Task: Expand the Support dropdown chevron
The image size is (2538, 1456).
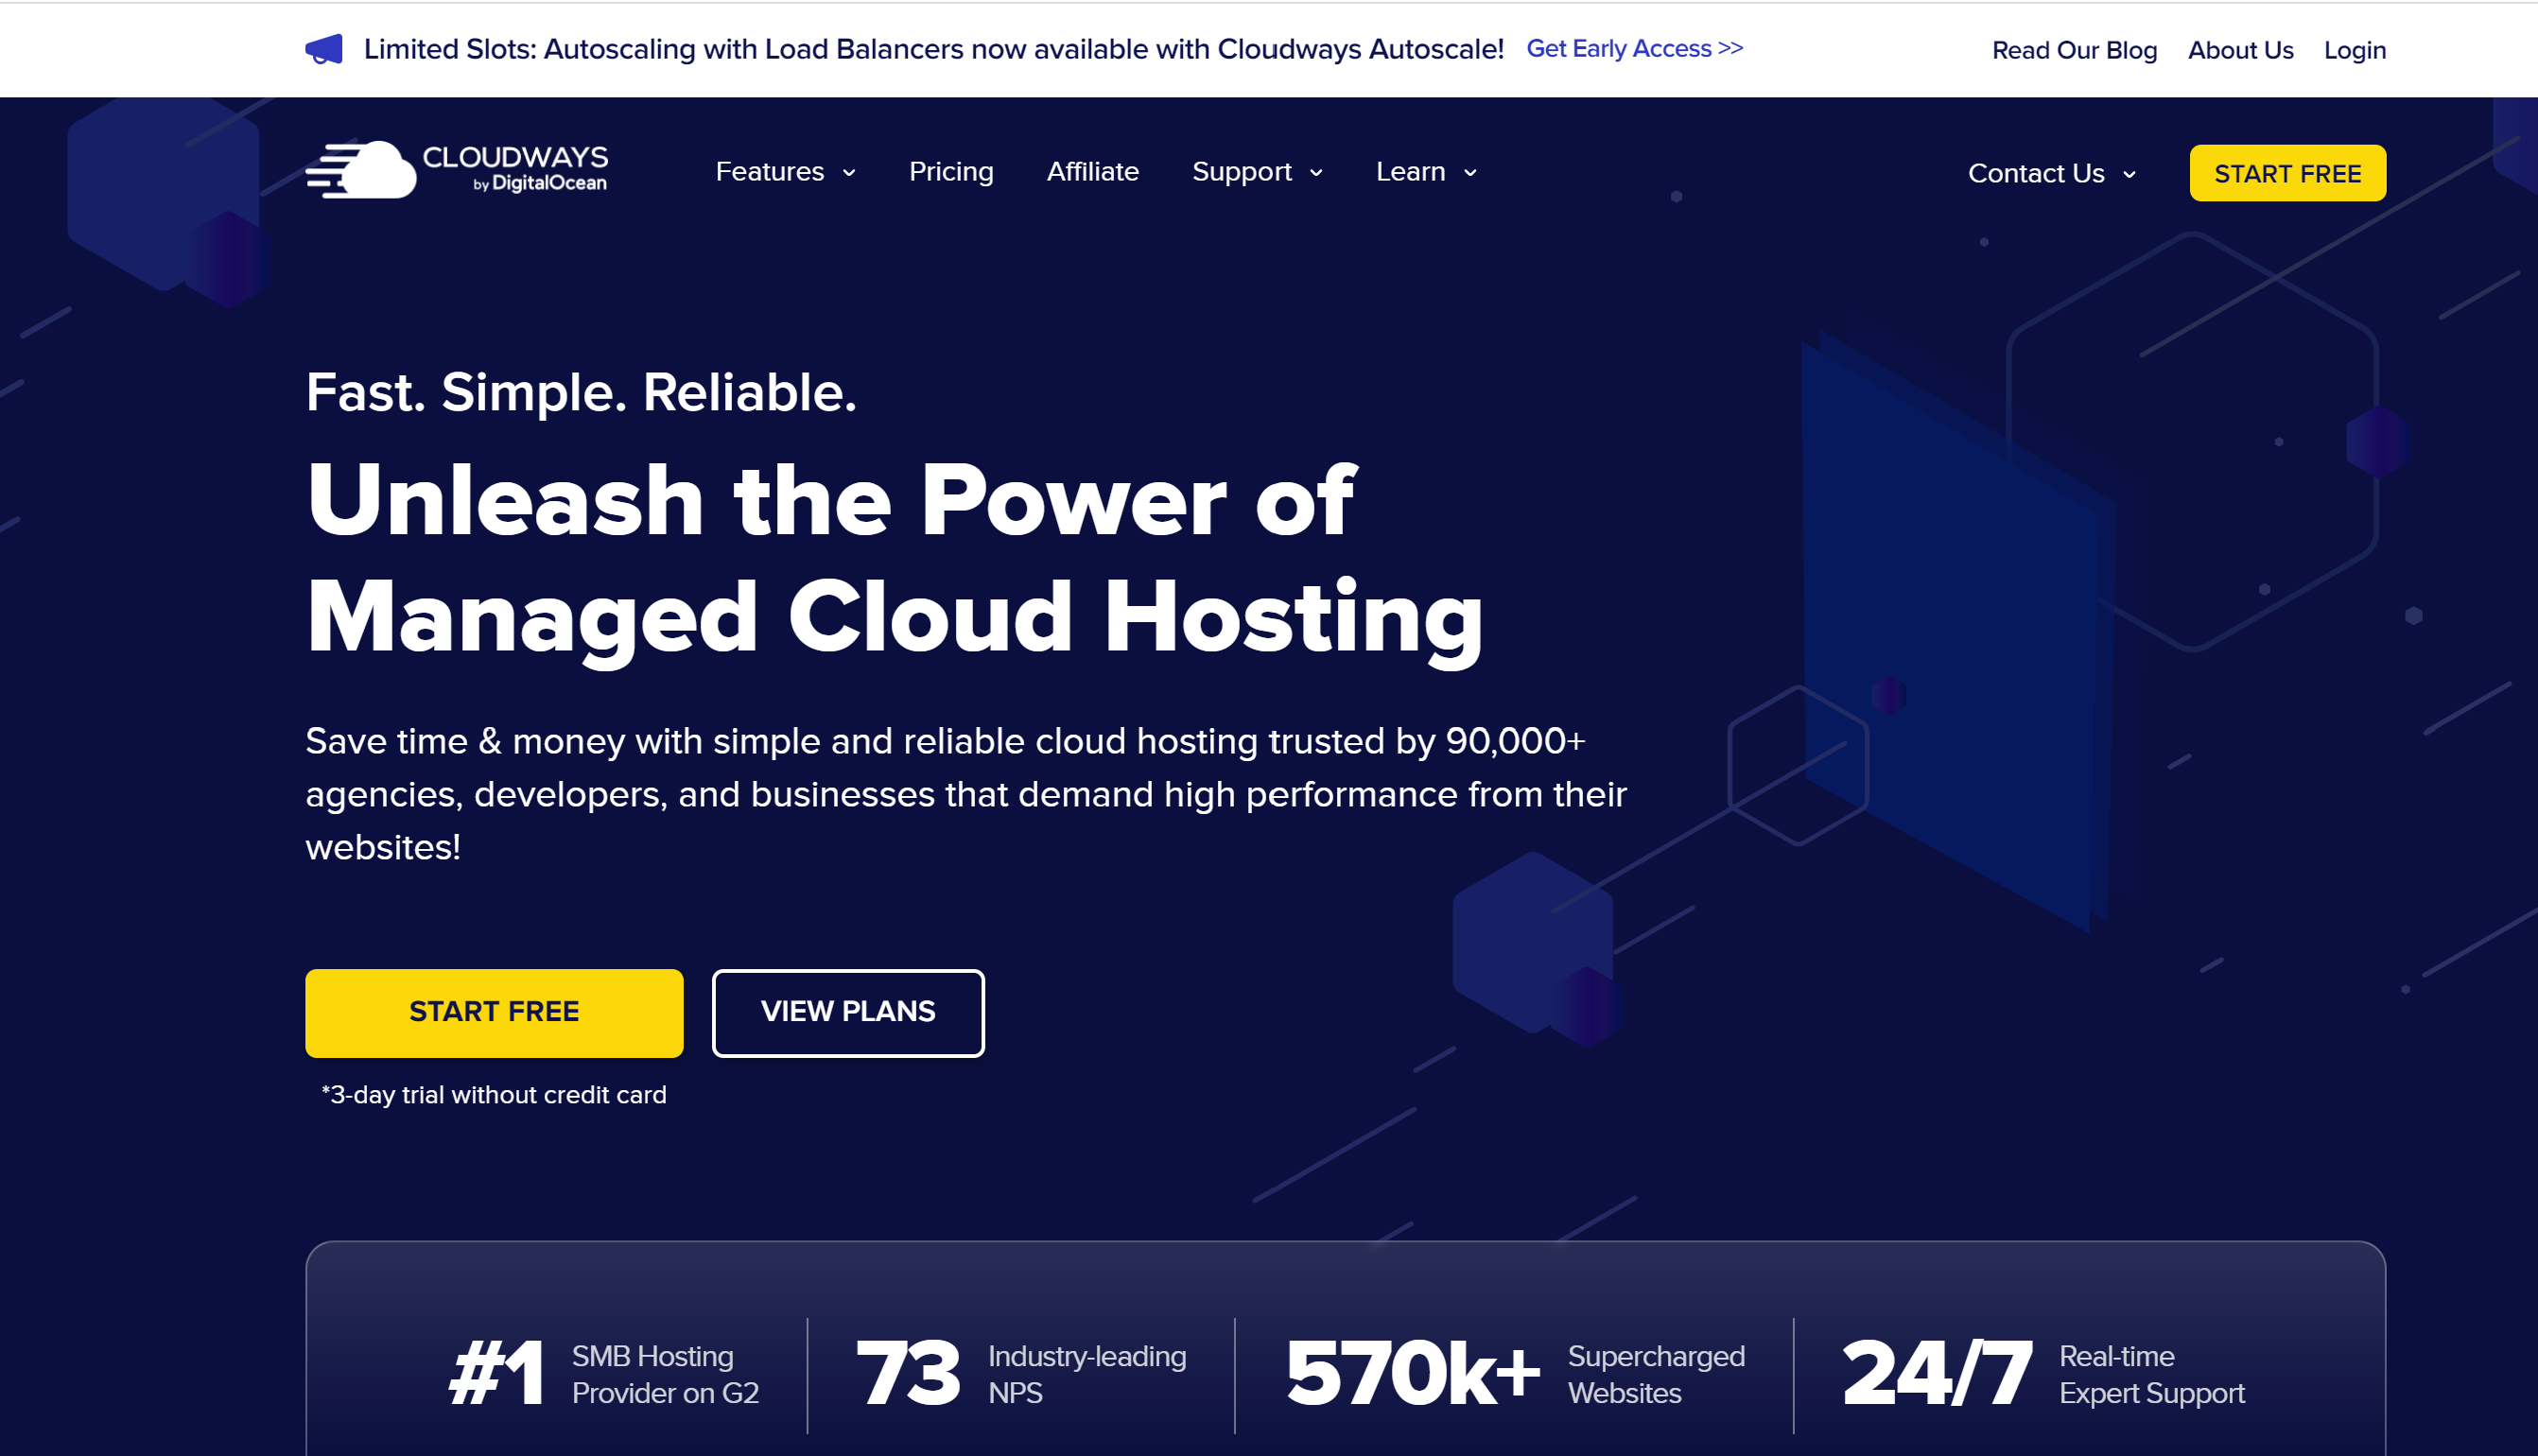Action: [x=1316, y=173]
